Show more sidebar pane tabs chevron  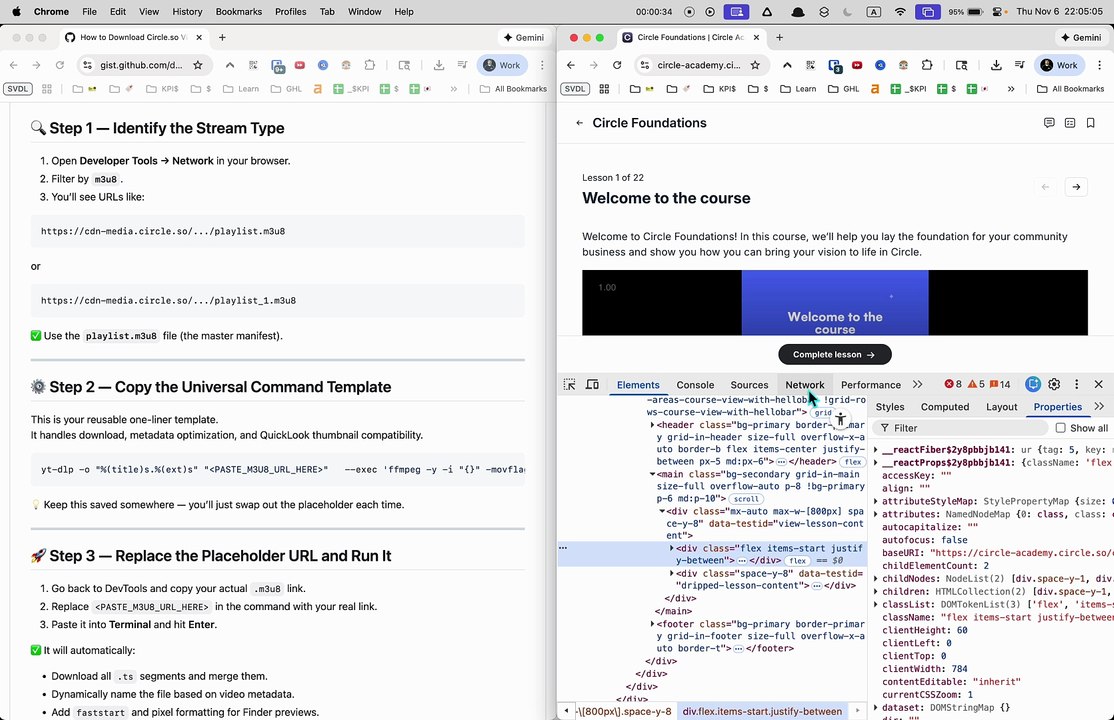pos(1099,407)
